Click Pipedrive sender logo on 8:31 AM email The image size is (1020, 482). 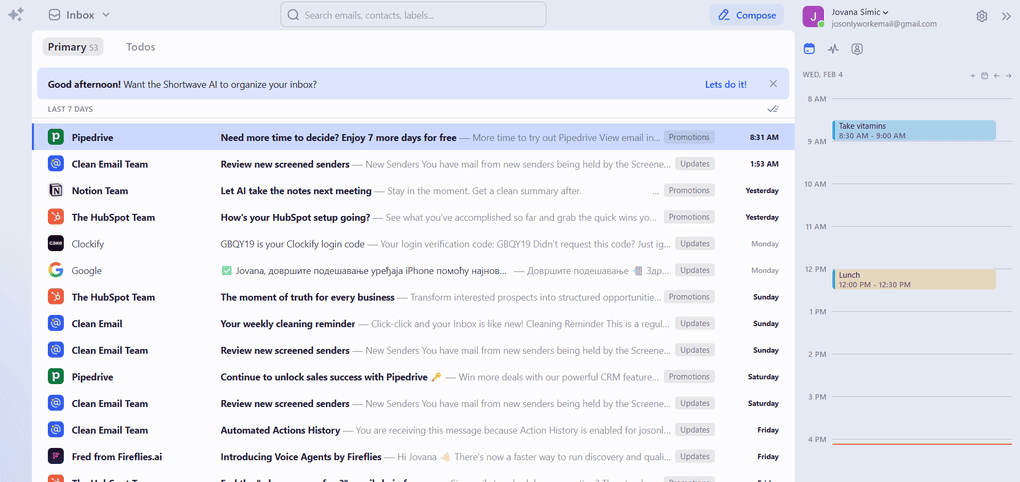tap(55, 137)
